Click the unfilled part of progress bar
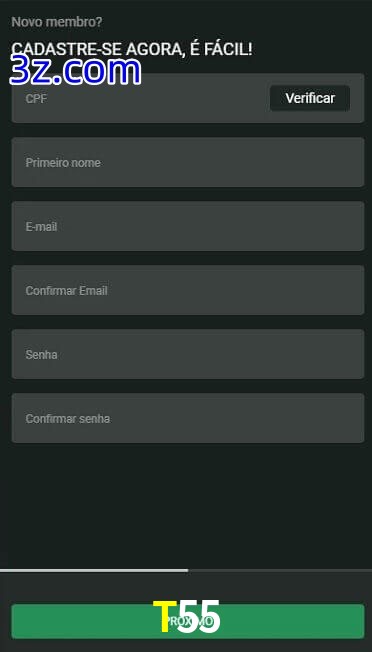 pyautogui.click(x=280, y=570)
